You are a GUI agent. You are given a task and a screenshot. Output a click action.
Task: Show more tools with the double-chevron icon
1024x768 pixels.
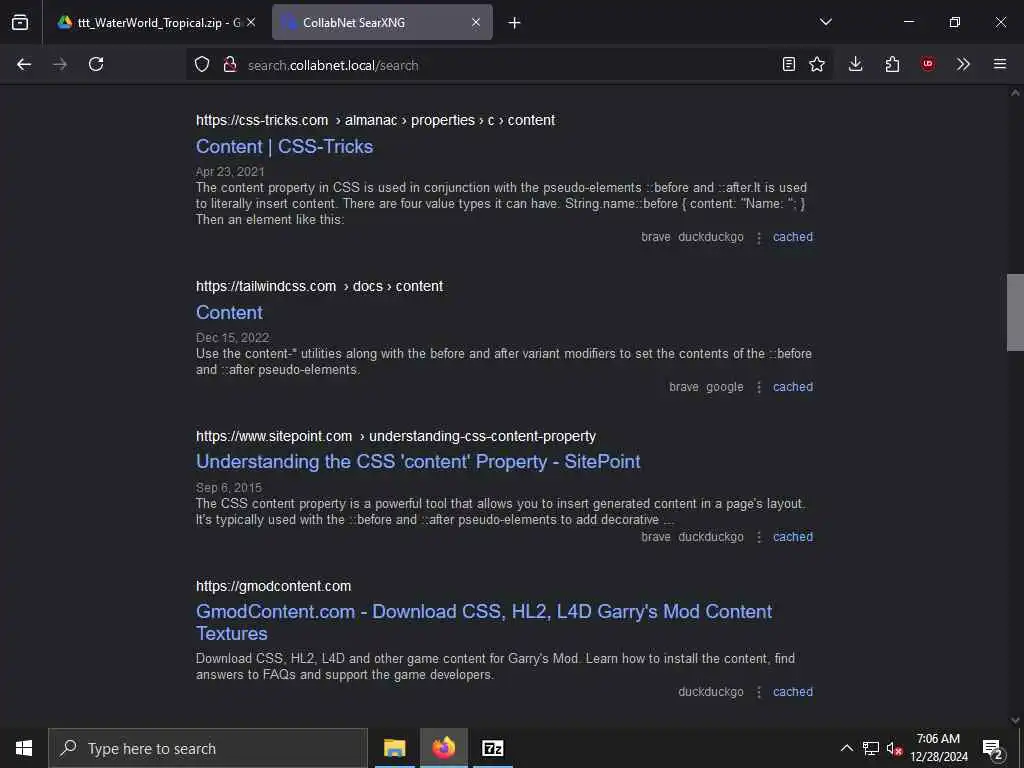pyautogui.click(x=963, y=64)
